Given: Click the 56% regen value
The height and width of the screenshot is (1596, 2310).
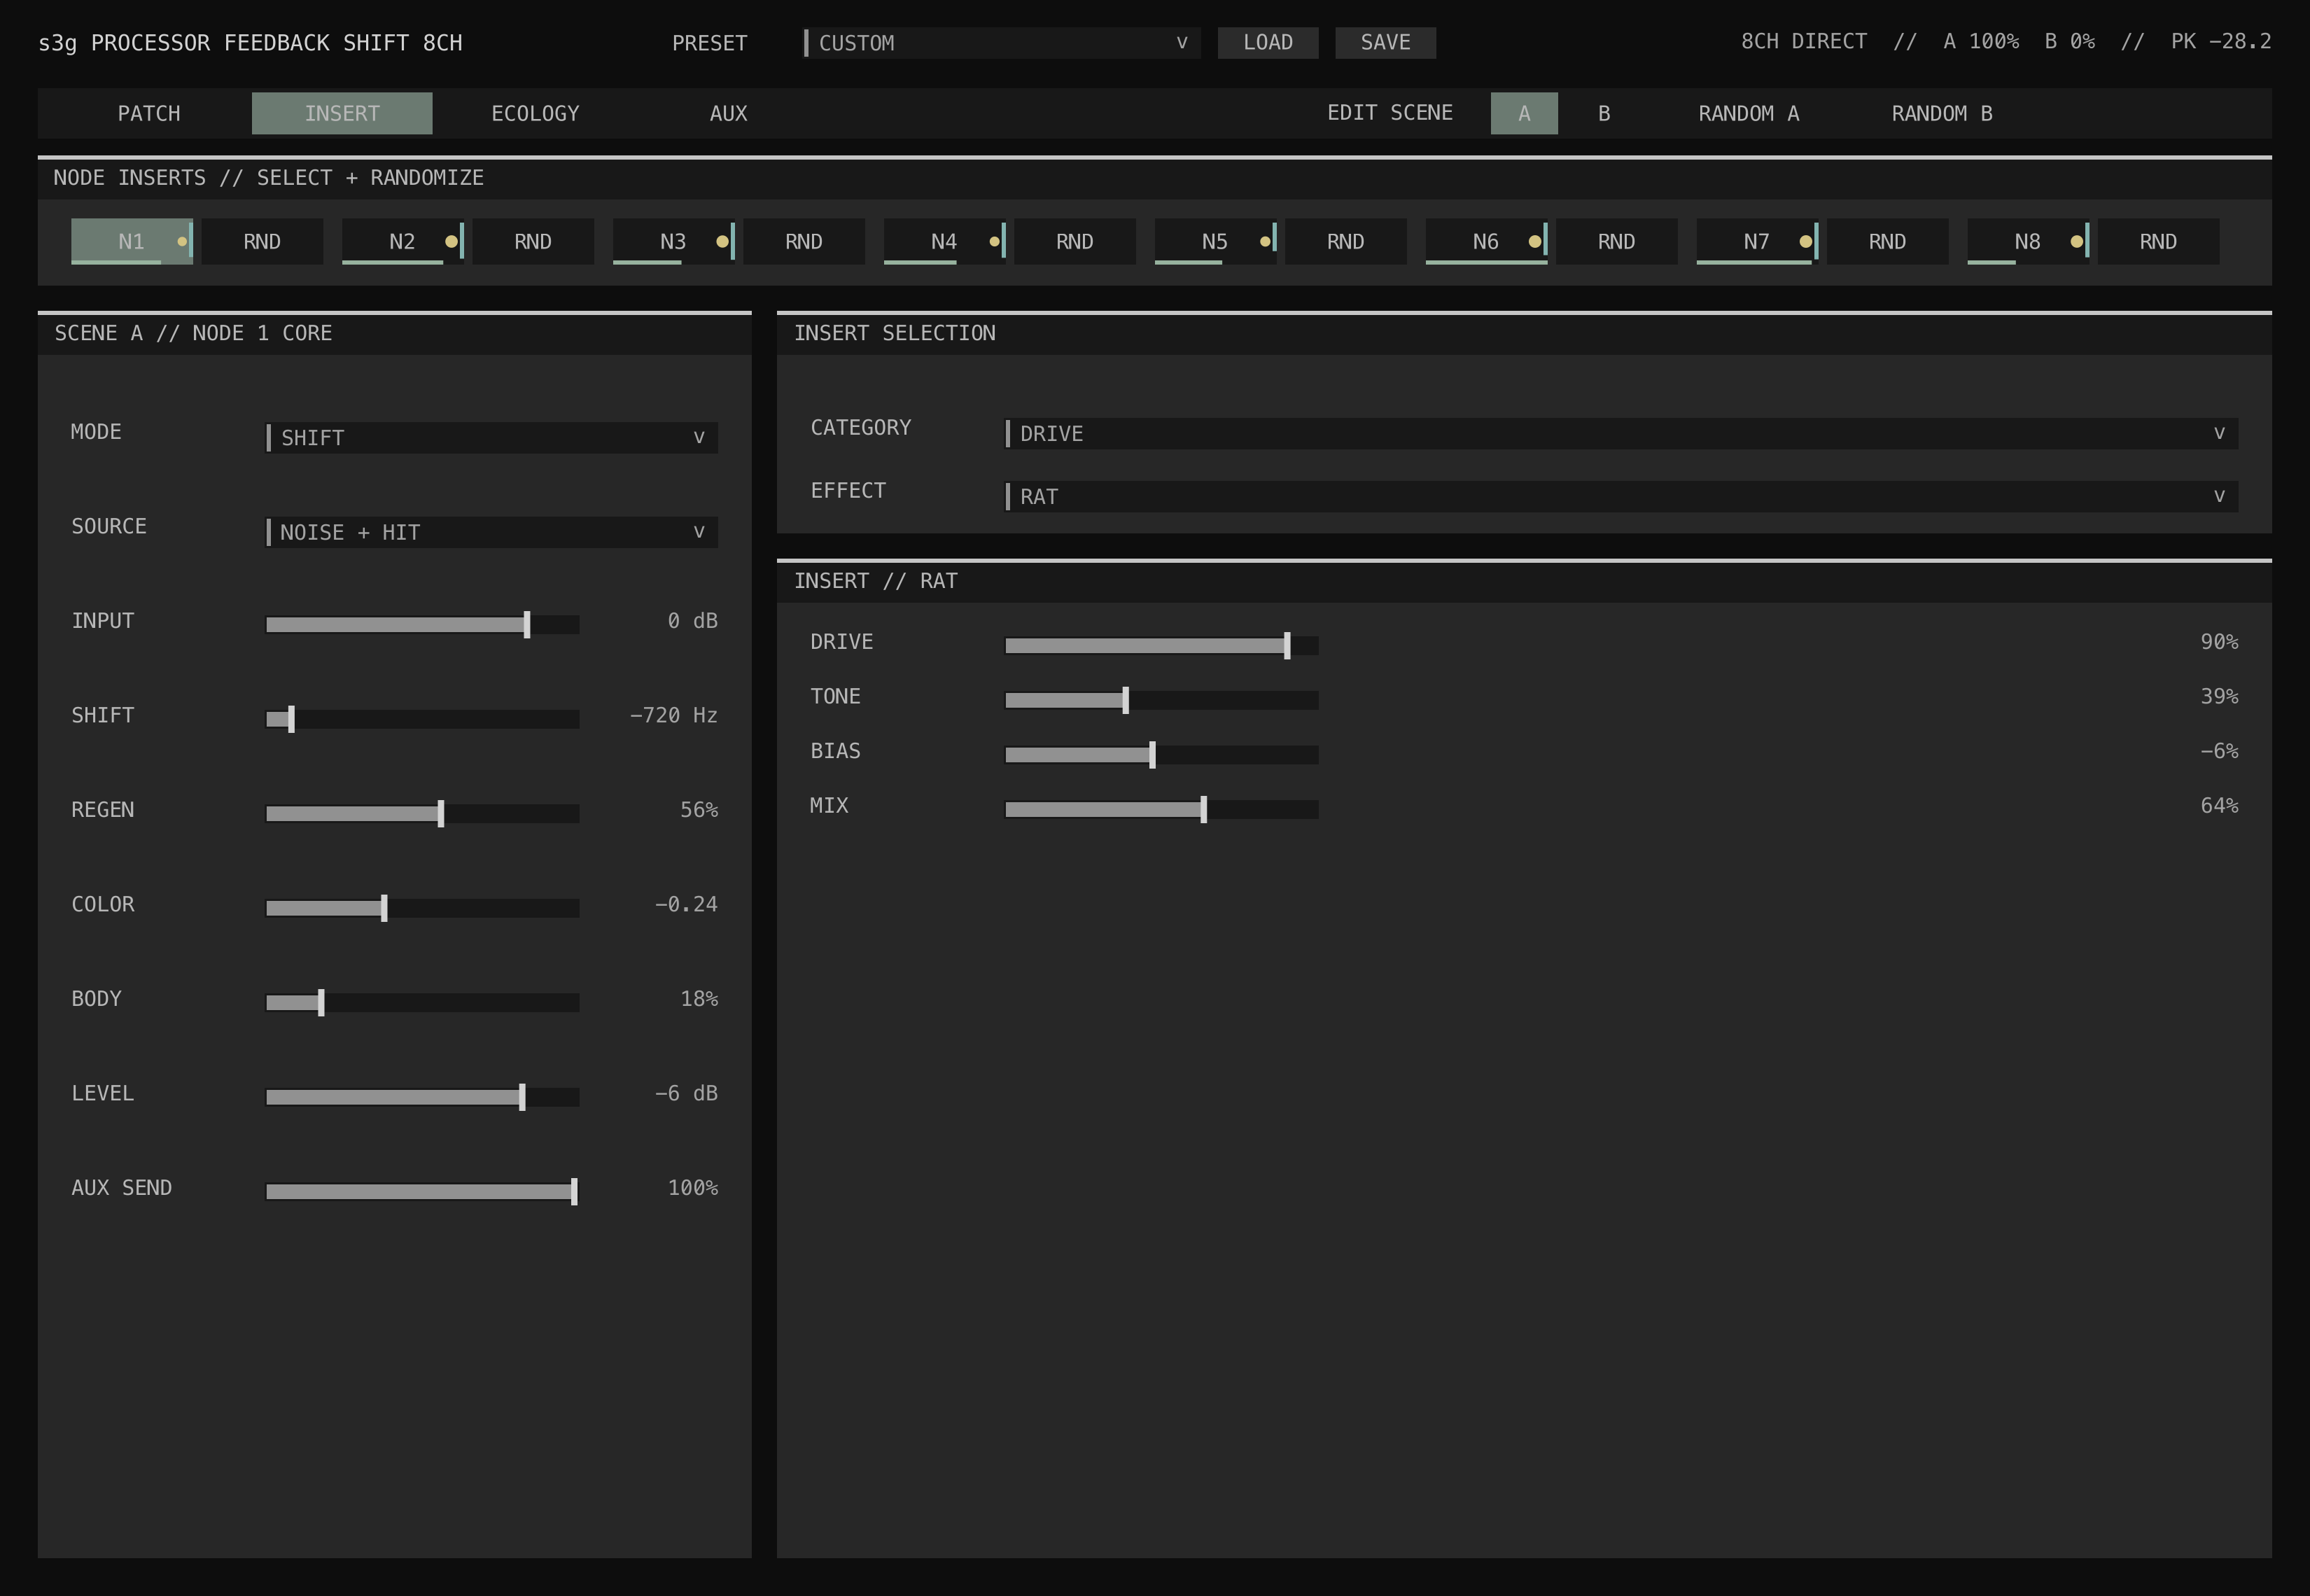Looking at the screenshot, I should [699, 810].
